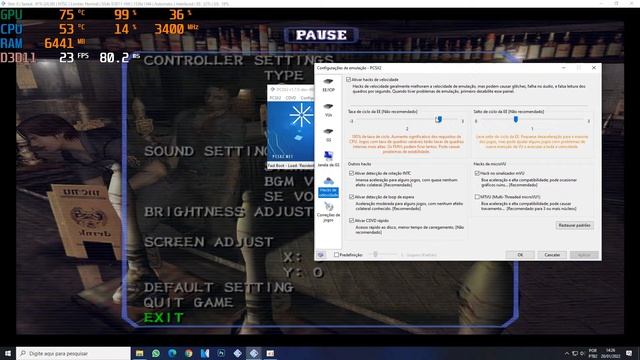Viewport: 640px width, 360px height.
Task: Open WhatsApp from the taskbar
Action: click(156, 353)
